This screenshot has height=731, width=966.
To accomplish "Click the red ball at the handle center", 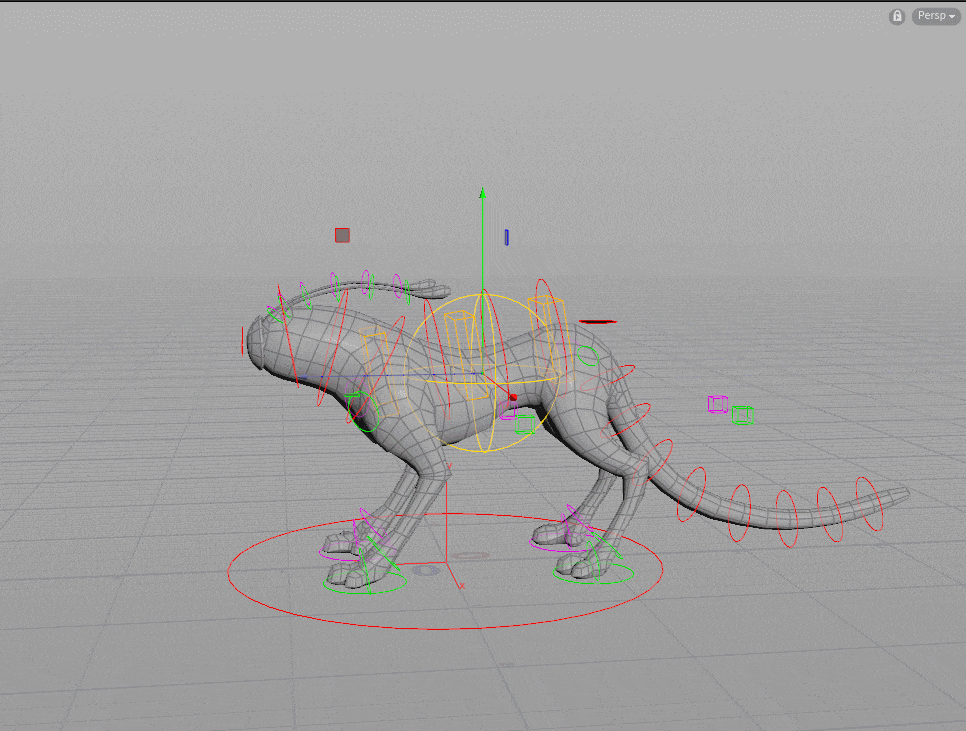I will point(513,398).
